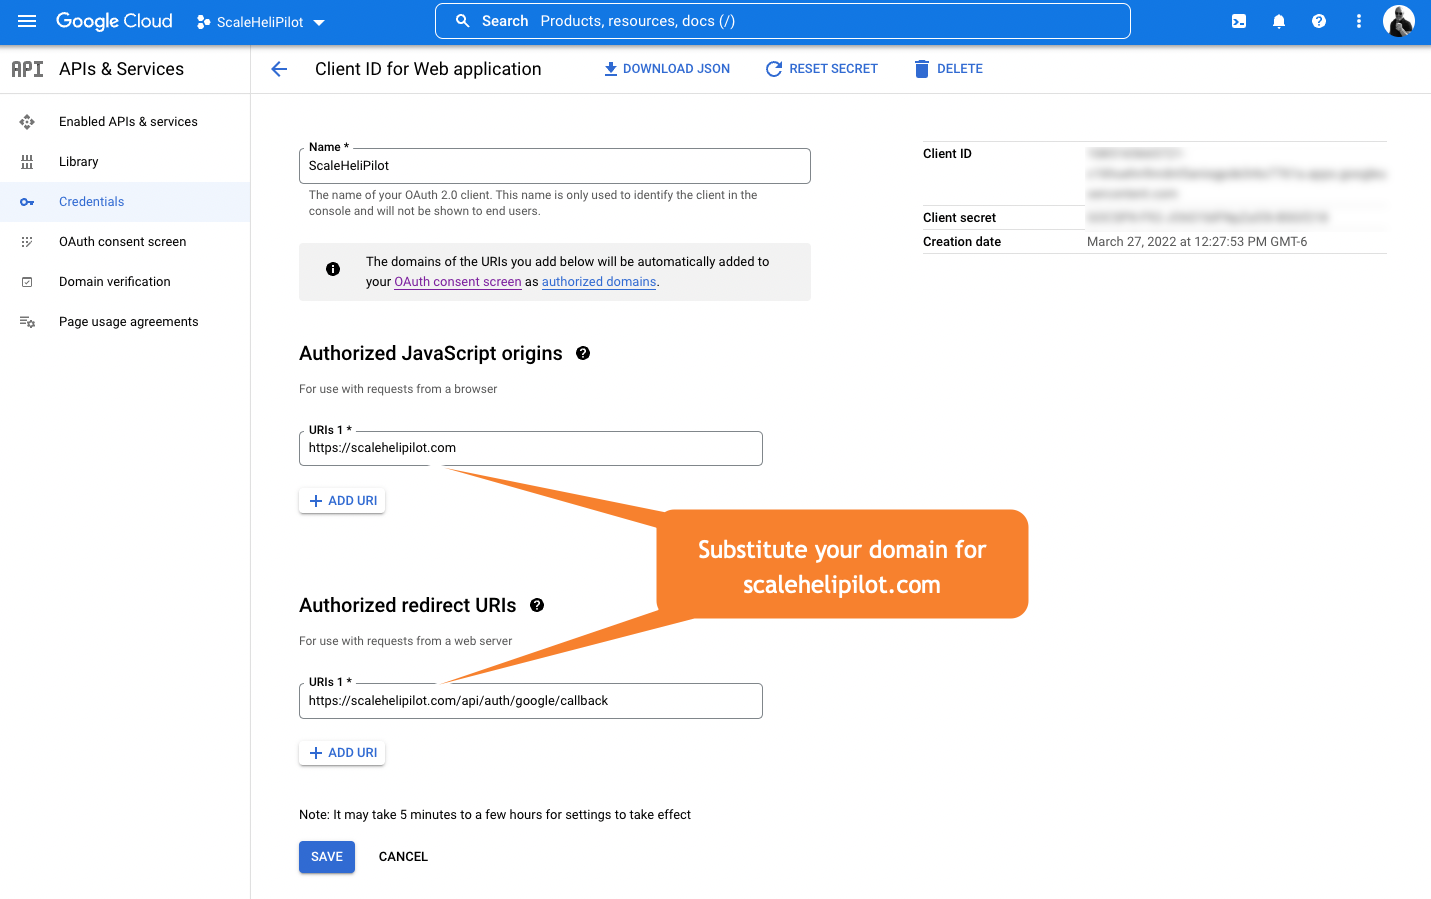Click the redirect URI input field

(x=530, y=701)
